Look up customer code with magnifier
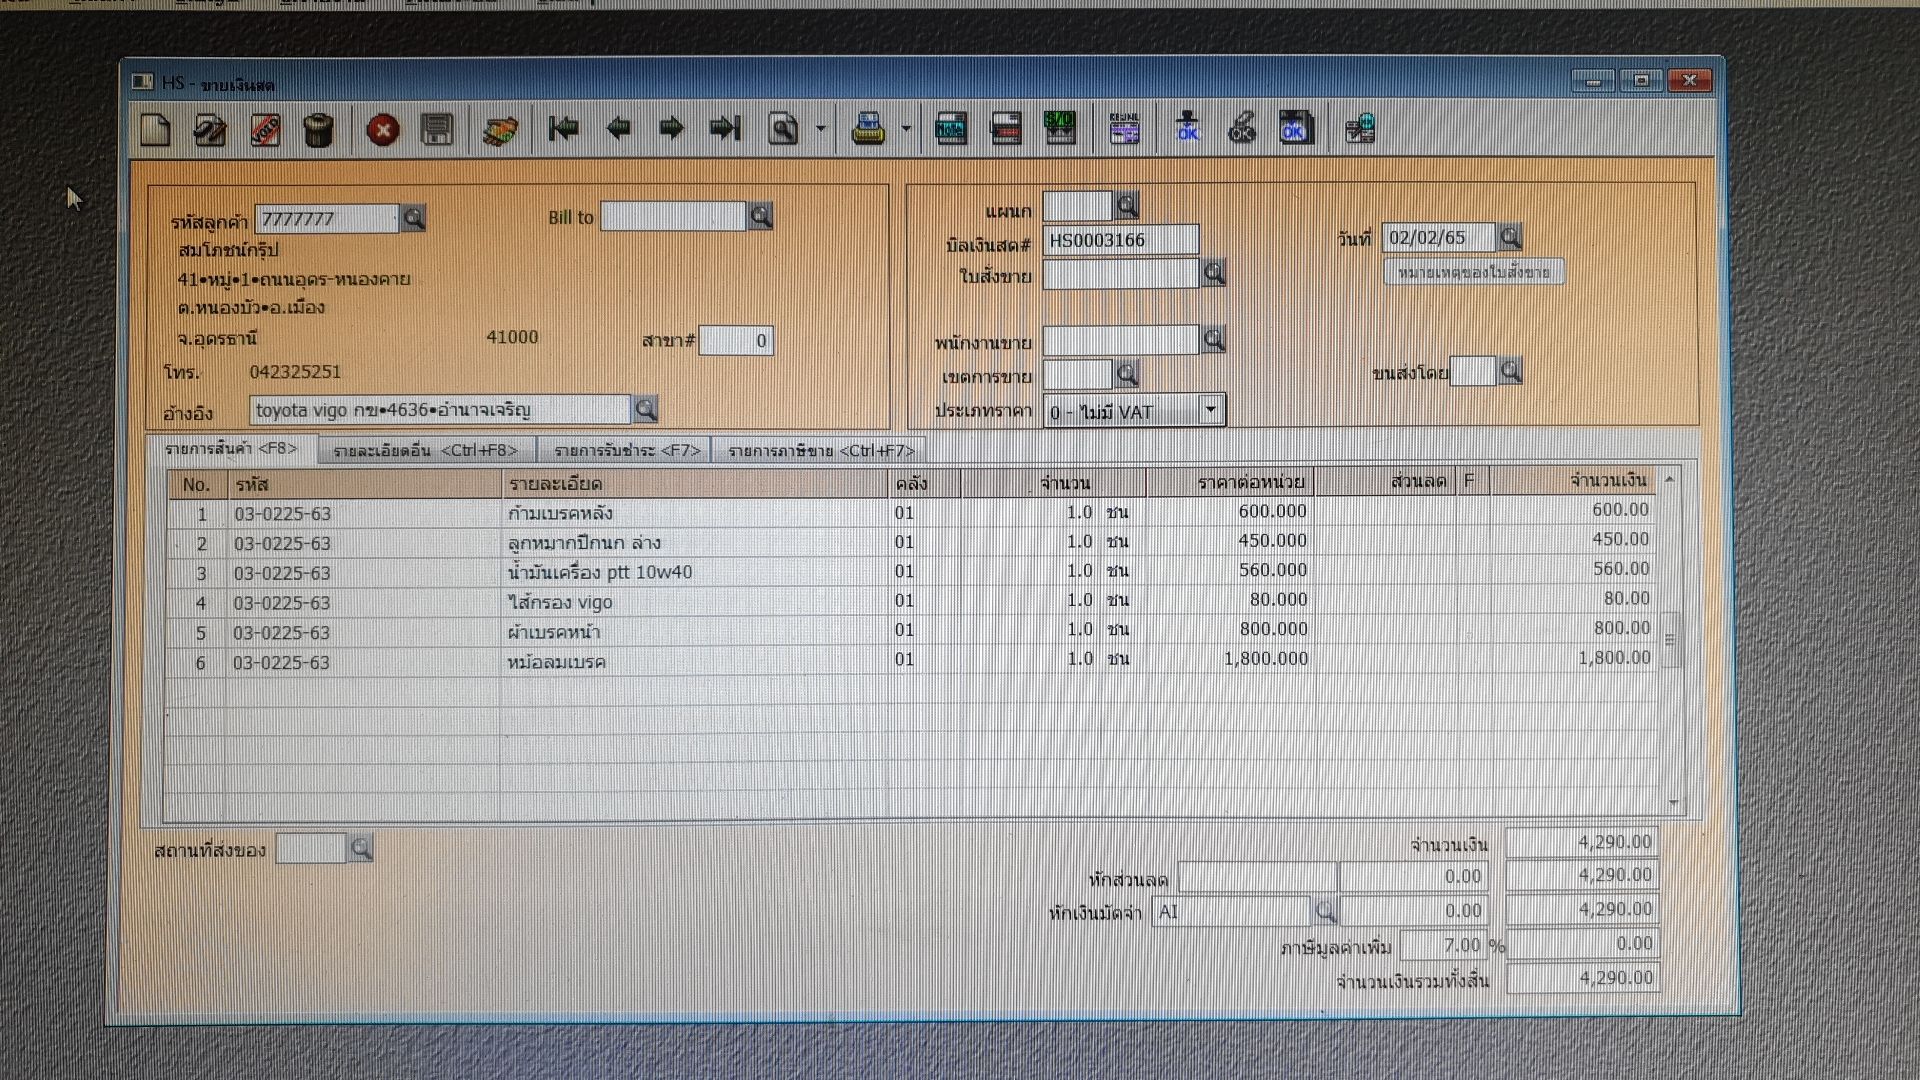The image size is (1920, 1080). coord(413,218)
